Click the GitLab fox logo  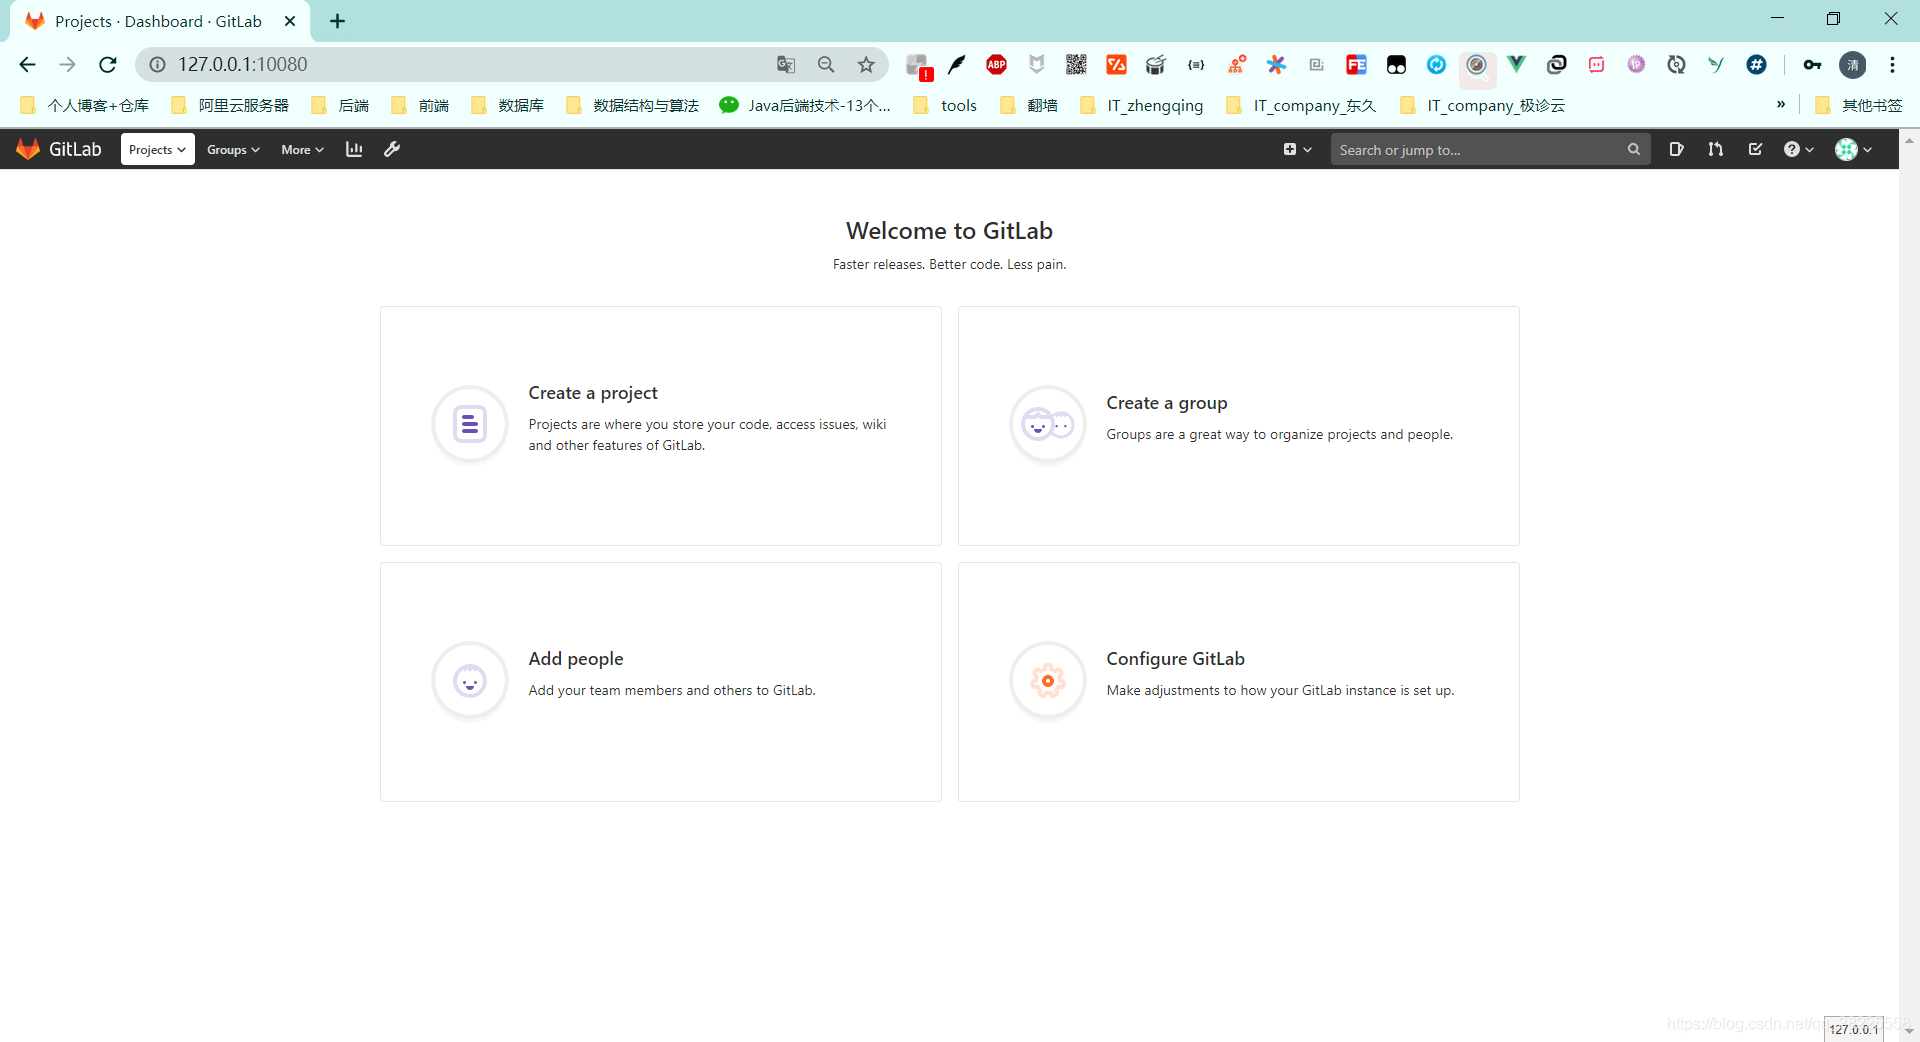(x=28, y=149)
